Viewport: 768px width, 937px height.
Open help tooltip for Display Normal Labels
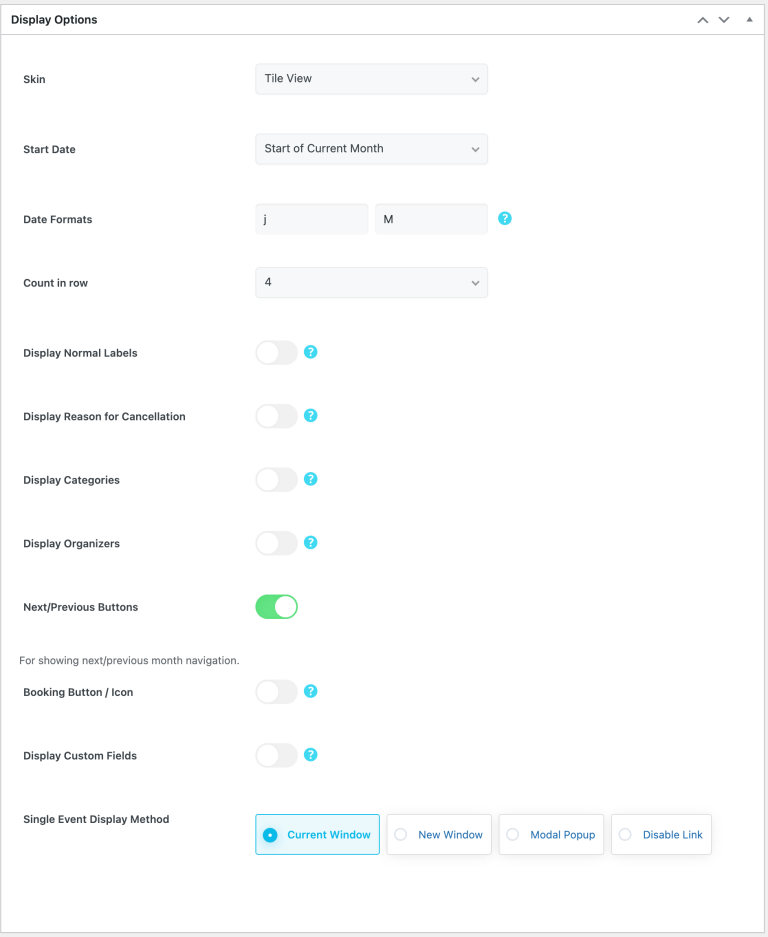tap(310, 352)
